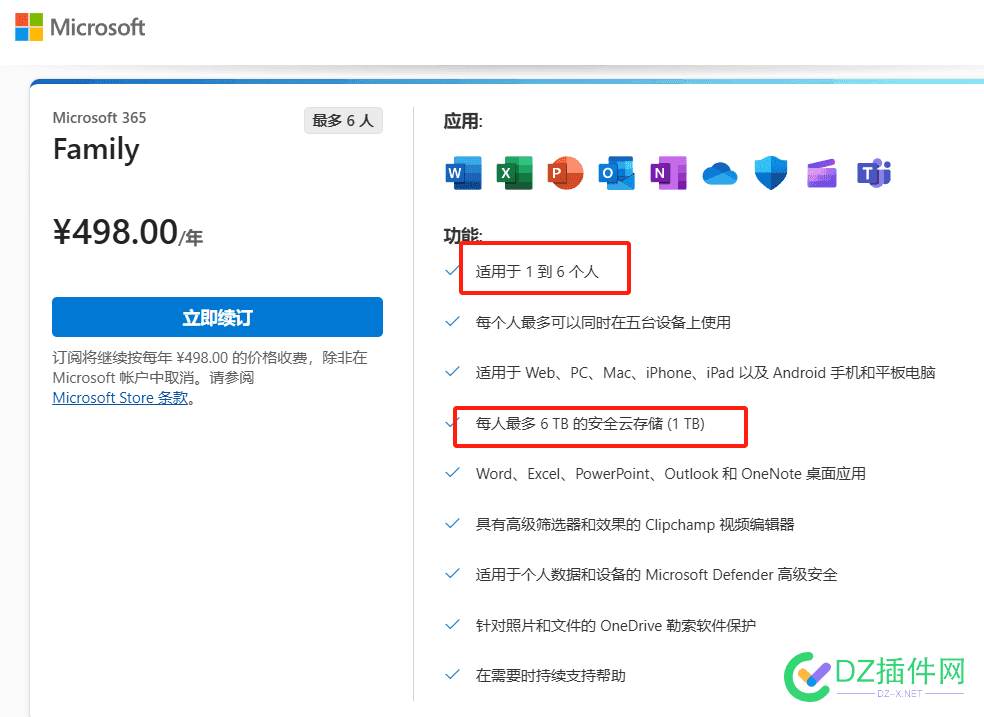Image resolution: width=984 pixels, height=717 pixels.
Task: Click the Microsoft Teams icon
Action: pyautogui.click(x=874, y=173)
